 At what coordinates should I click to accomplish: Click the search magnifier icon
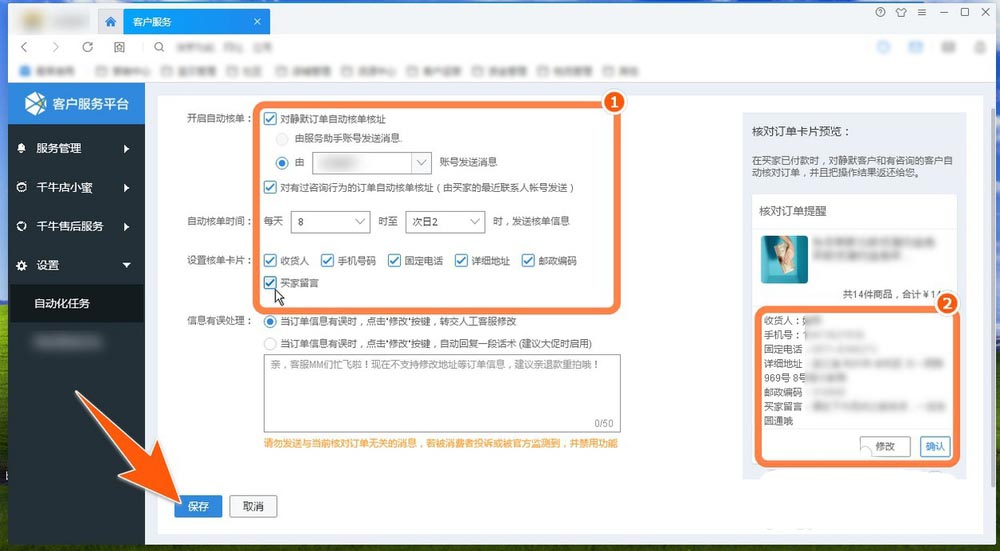159,47
